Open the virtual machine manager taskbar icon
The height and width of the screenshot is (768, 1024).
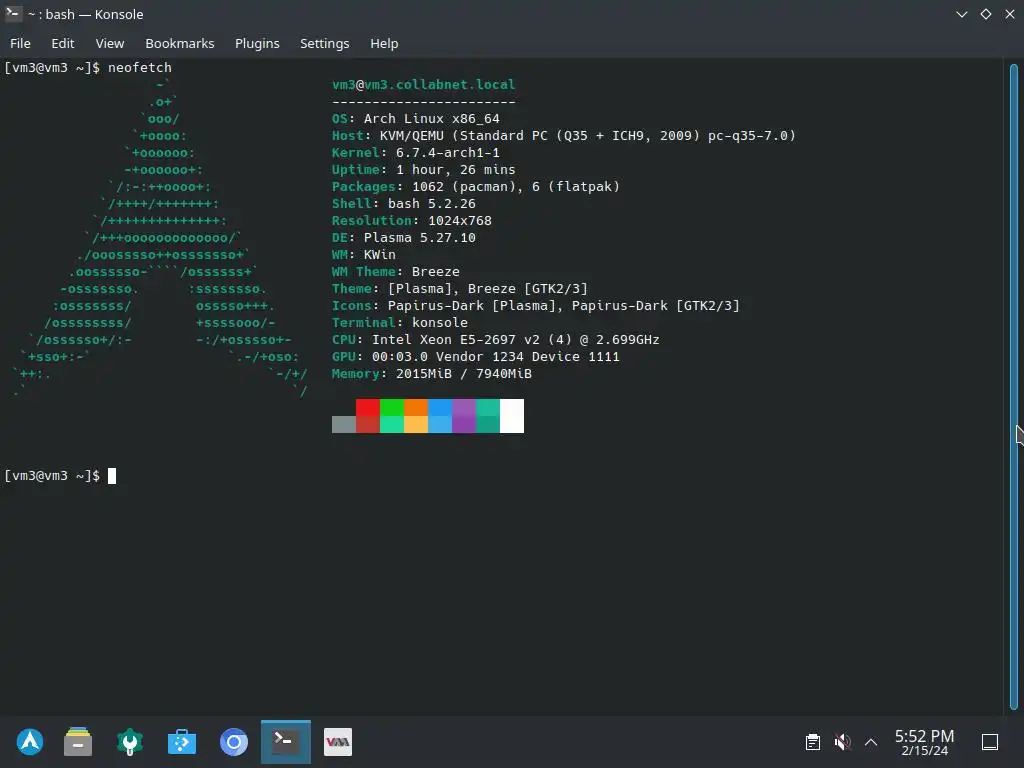click(338, 742)
